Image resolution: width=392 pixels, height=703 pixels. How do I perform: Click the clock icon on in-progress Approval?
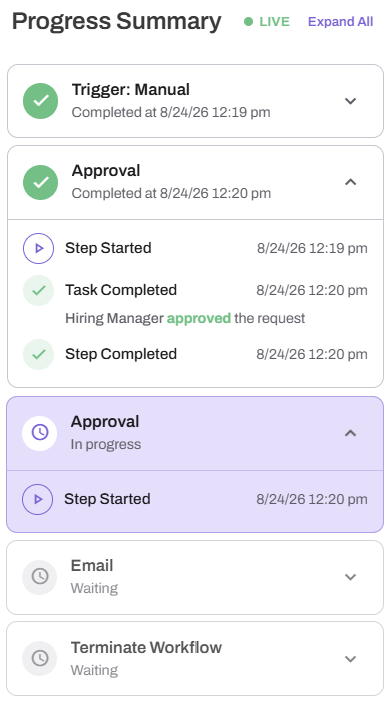[x=39, y=433]
